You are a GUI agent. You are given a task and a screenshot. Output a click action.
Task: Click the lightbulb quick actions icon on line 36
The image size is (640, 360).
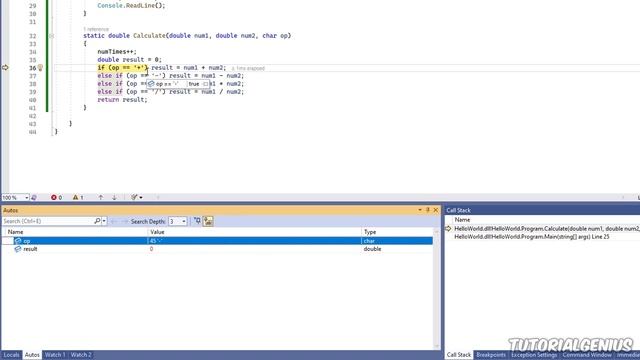tap(40, 68)
